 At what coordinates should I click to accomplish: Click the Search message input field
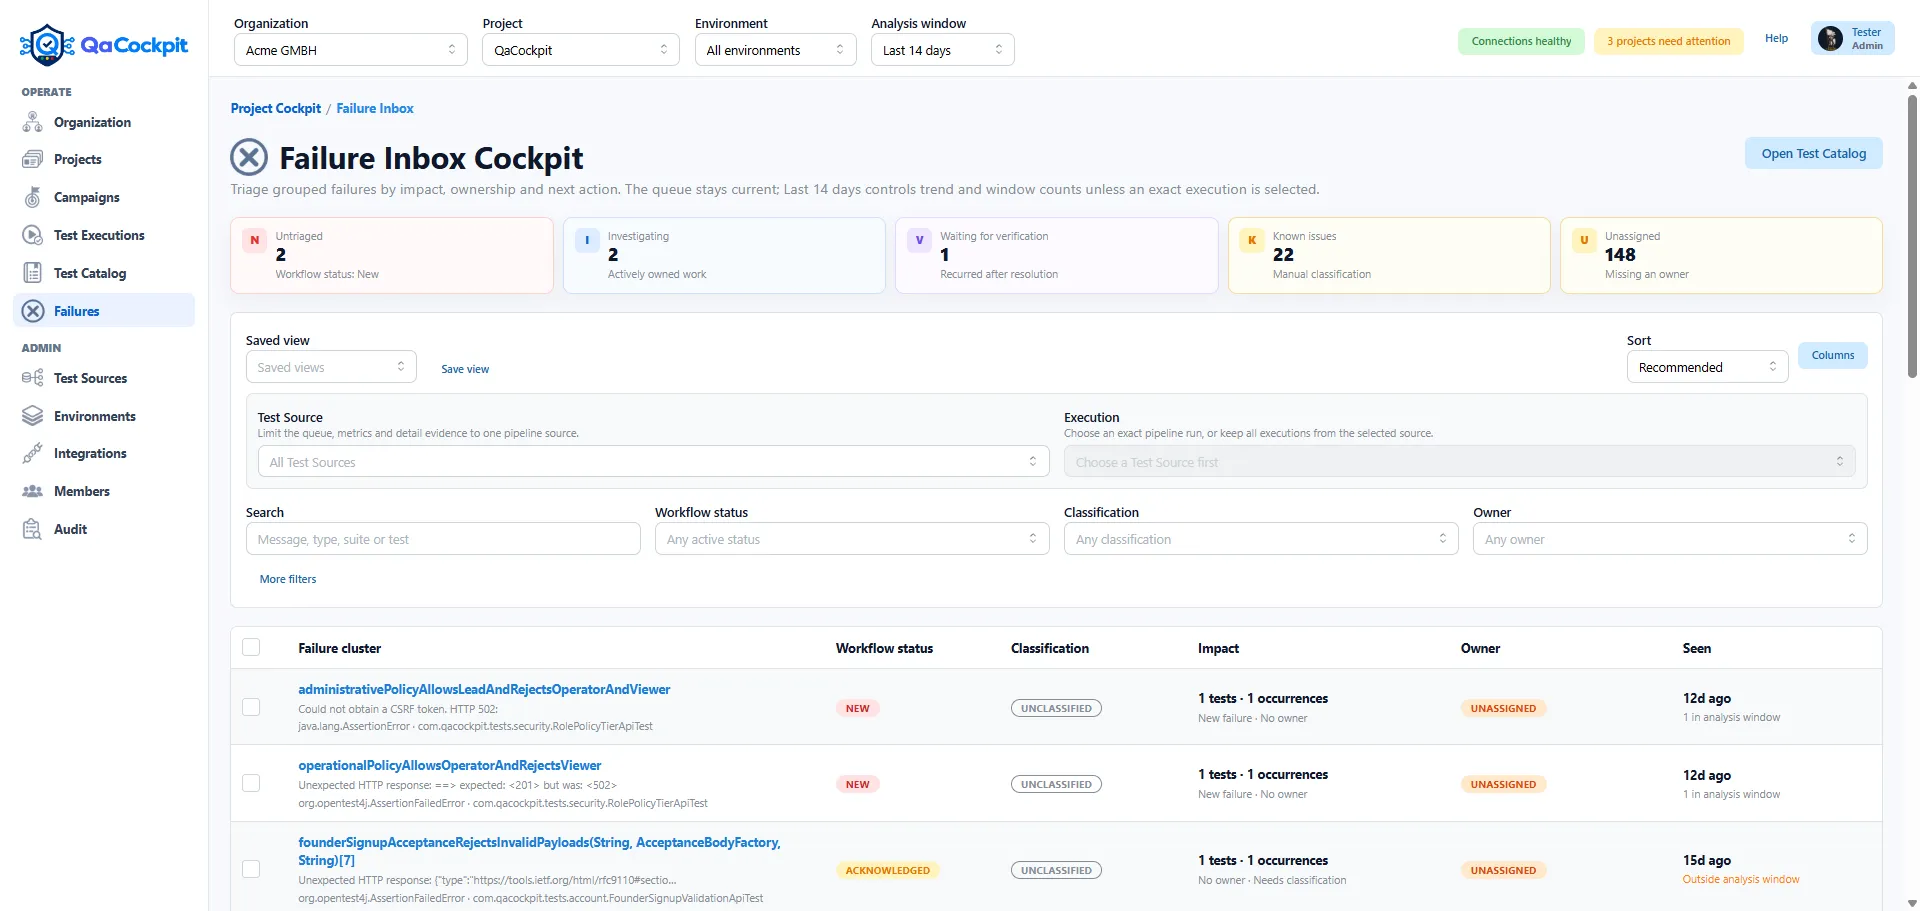coord(443,539)
